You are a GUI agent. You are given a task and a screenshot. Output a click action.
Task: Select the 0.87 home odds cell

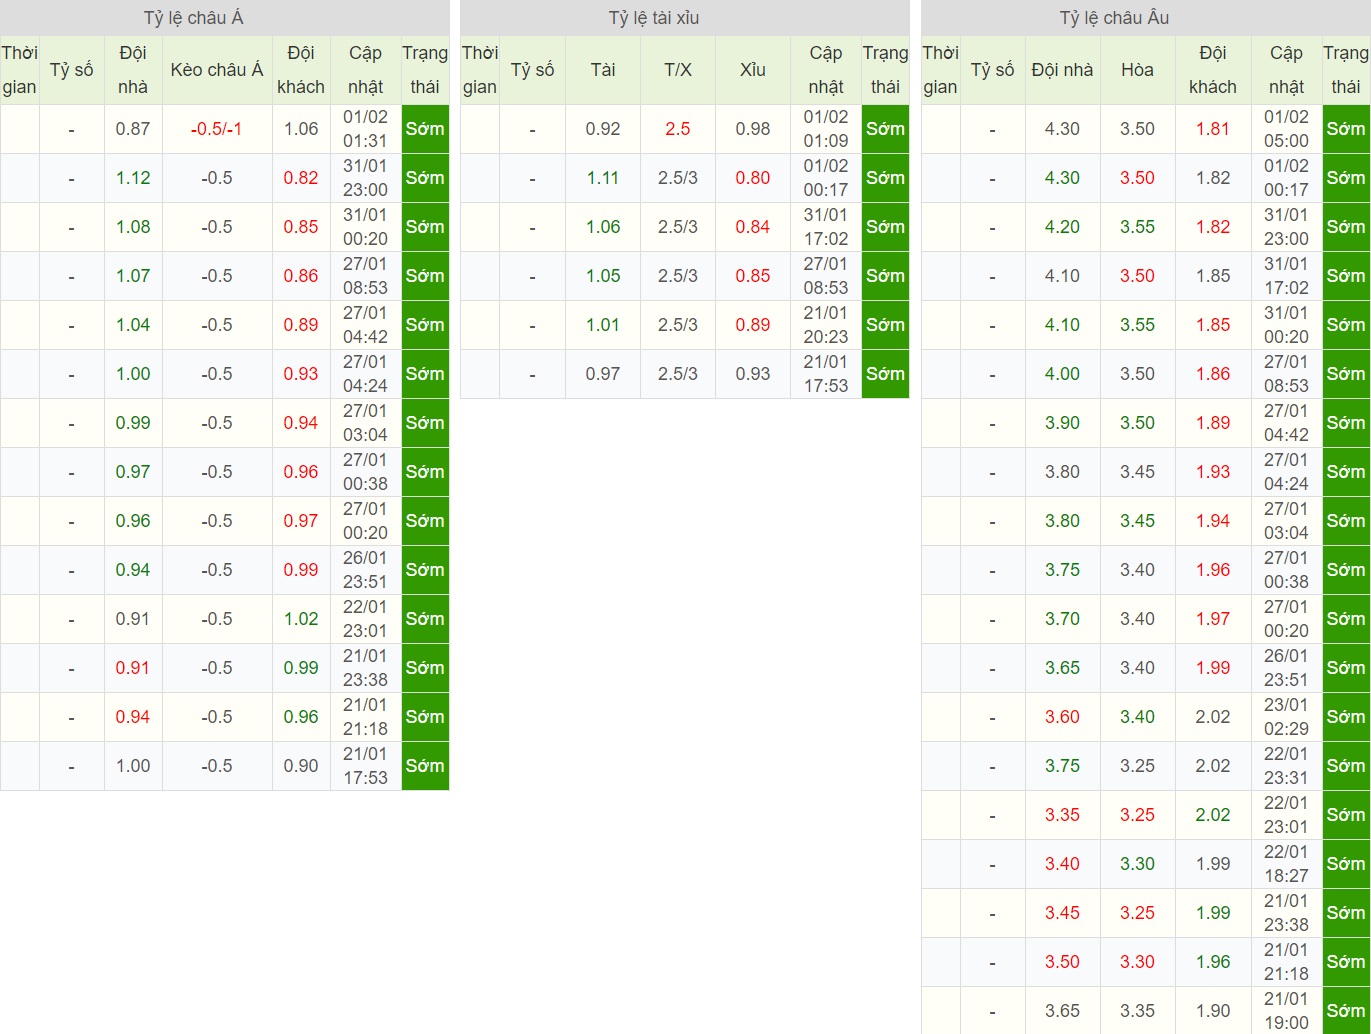[133, 129]
